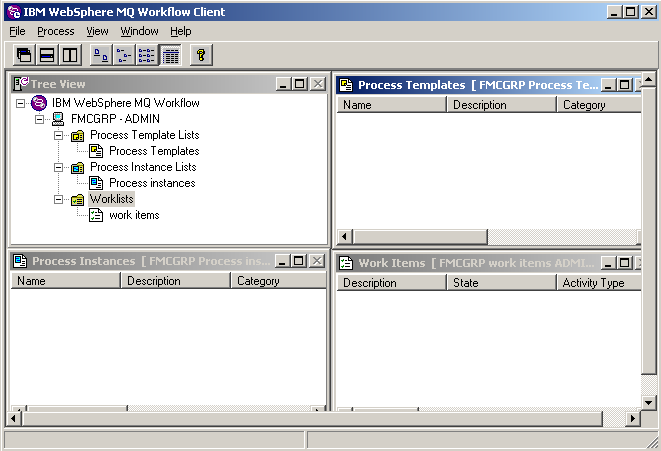The width and height of the screenshot is (661, 451).
Task: Sort Work Items by State column header
Action: click(x=501, y=283)
